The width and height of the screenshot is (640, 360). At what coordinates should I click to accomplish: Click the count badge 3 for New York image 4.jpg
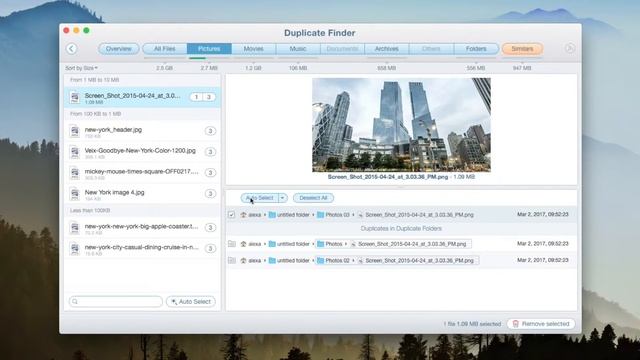pos(210,193)
